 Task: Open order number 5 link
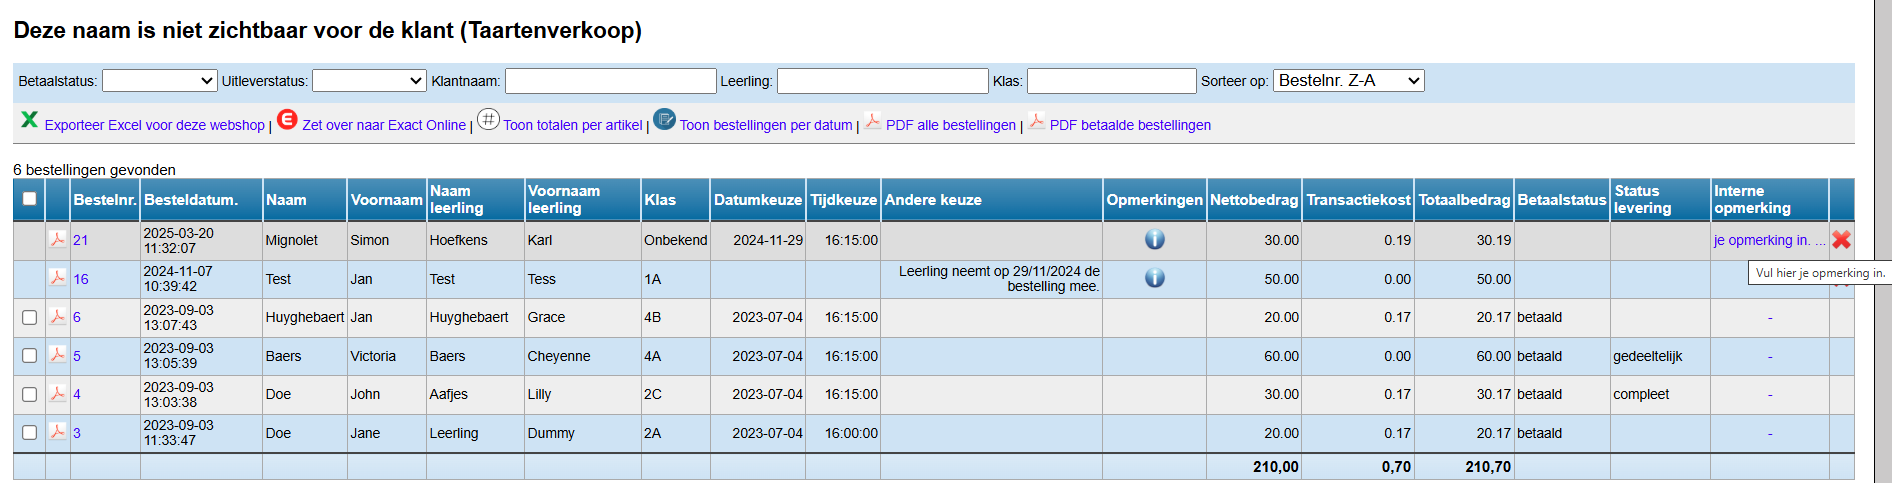pos(77,356)
